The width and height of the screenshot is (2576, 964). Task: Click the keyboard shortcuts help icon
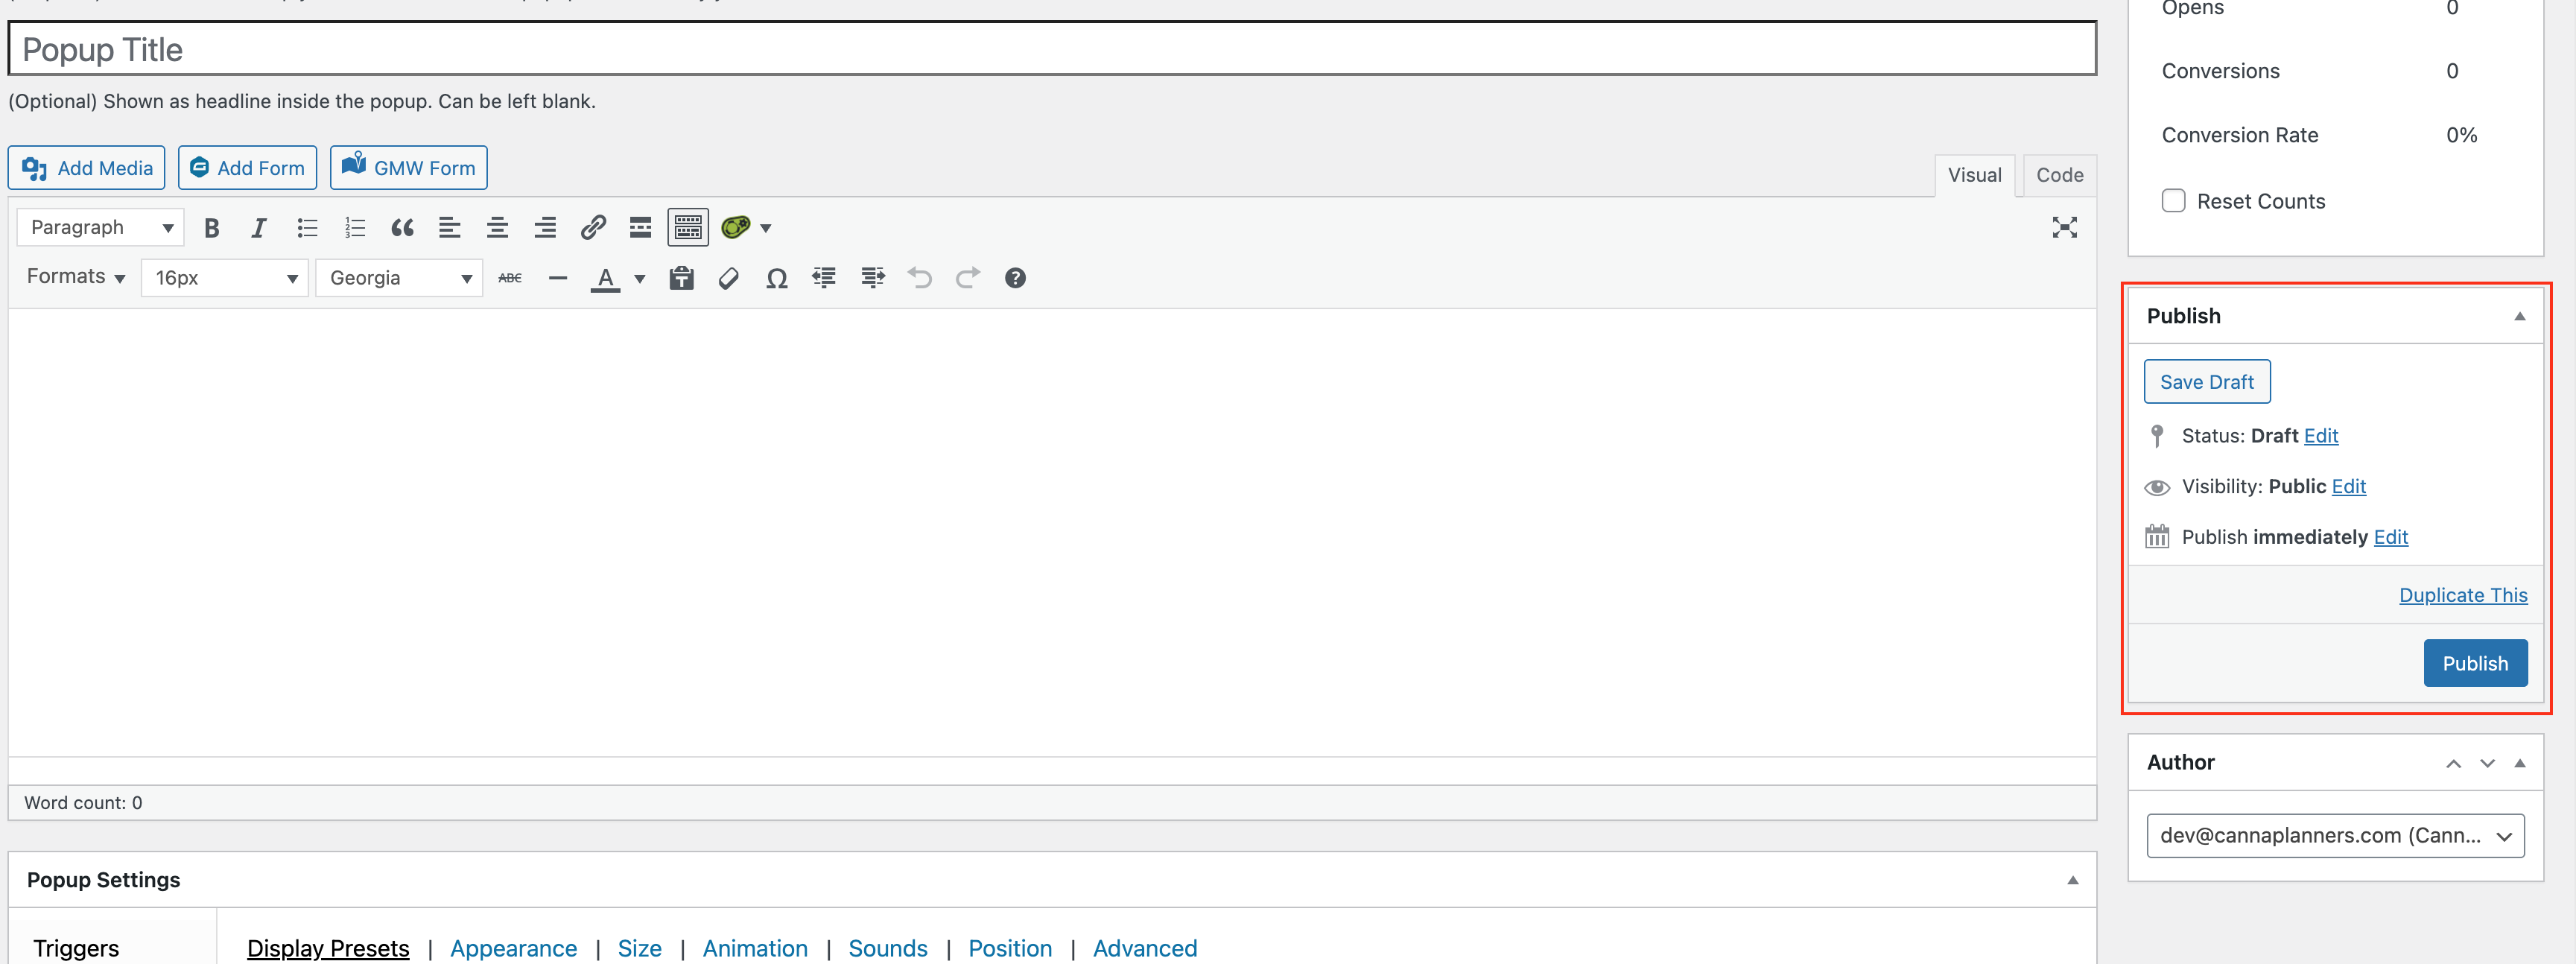point(1014,278)
